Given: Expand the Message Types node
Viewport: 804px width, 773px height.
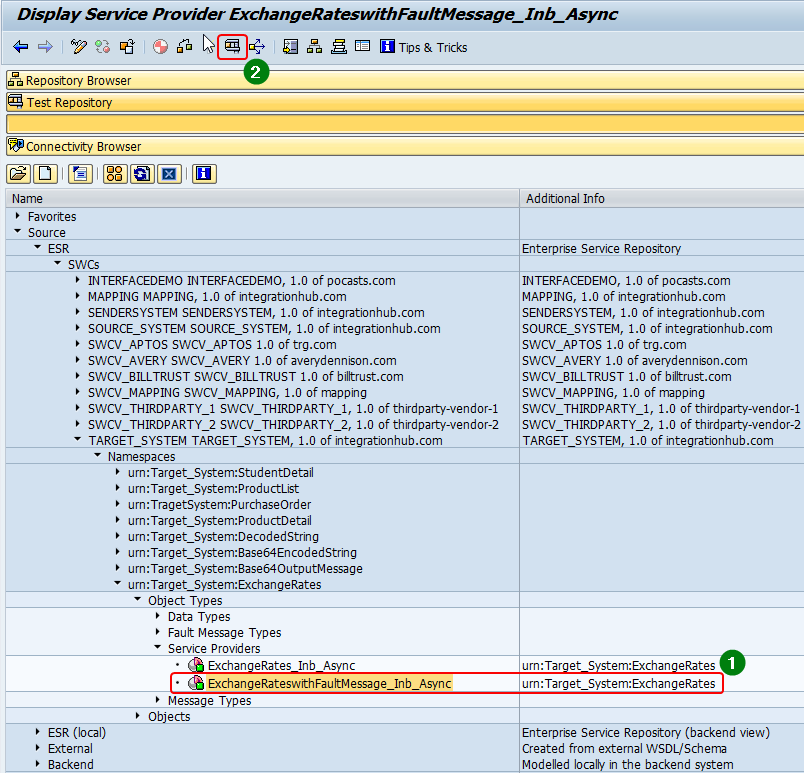Looking at the screenshot, I should click(158, 700).
